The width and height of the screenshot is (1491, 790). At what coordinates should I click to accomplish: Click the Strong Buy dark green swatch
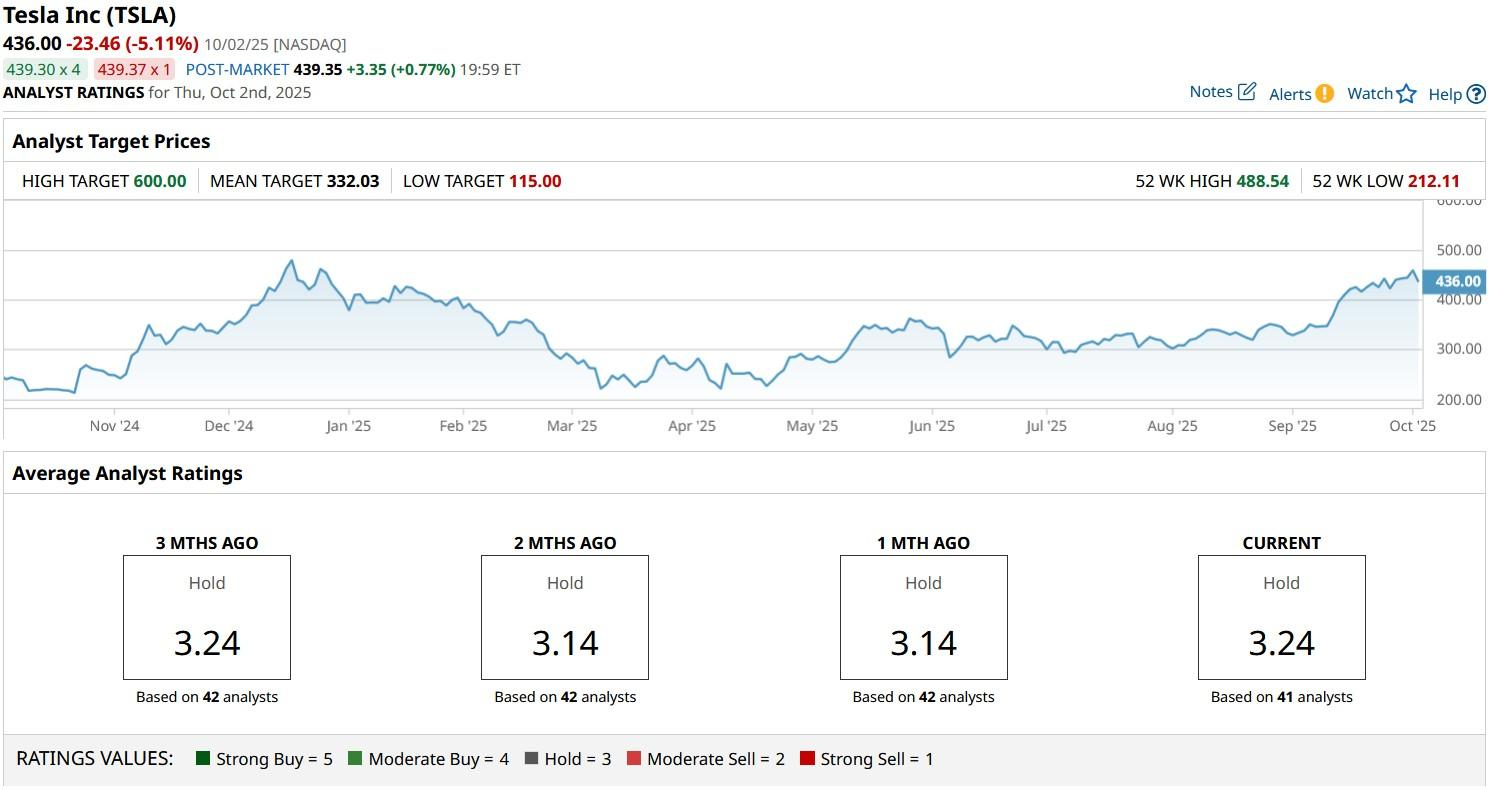(203, 759)
